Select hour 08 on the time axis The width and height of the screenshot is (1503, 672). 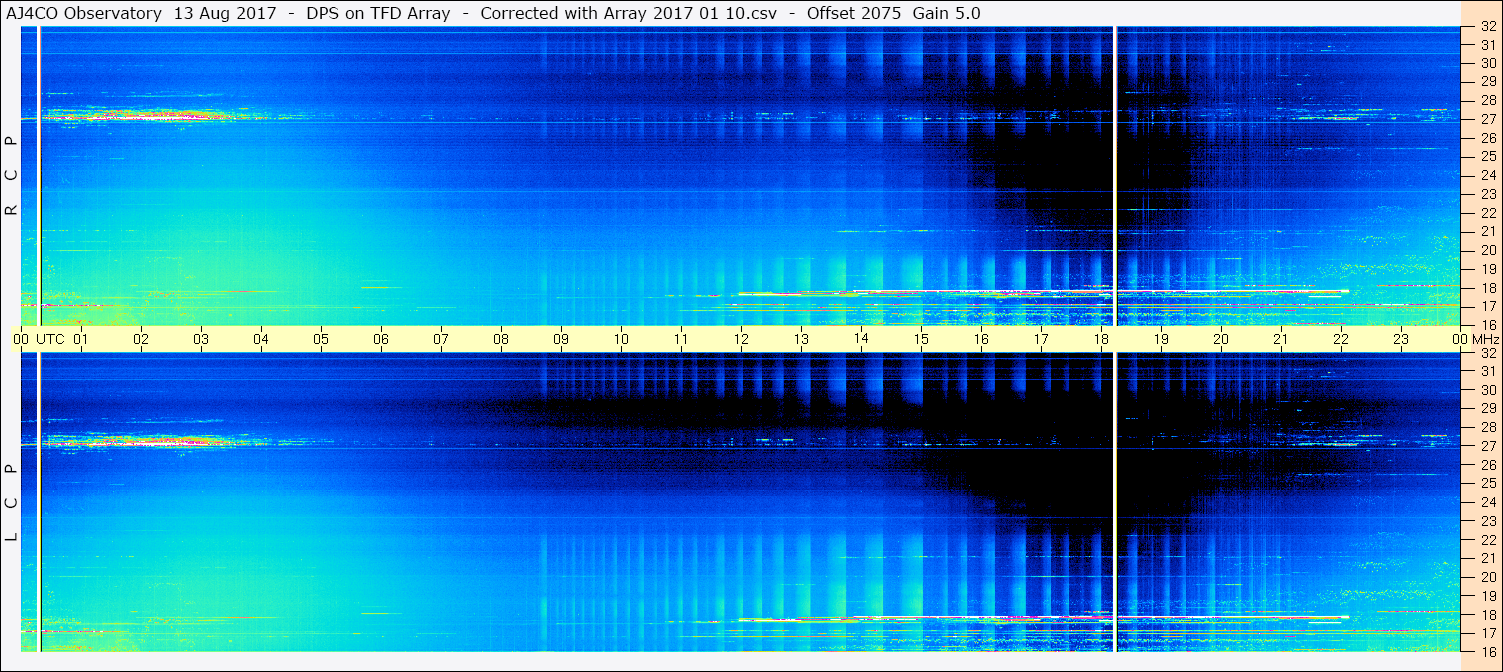501,339
